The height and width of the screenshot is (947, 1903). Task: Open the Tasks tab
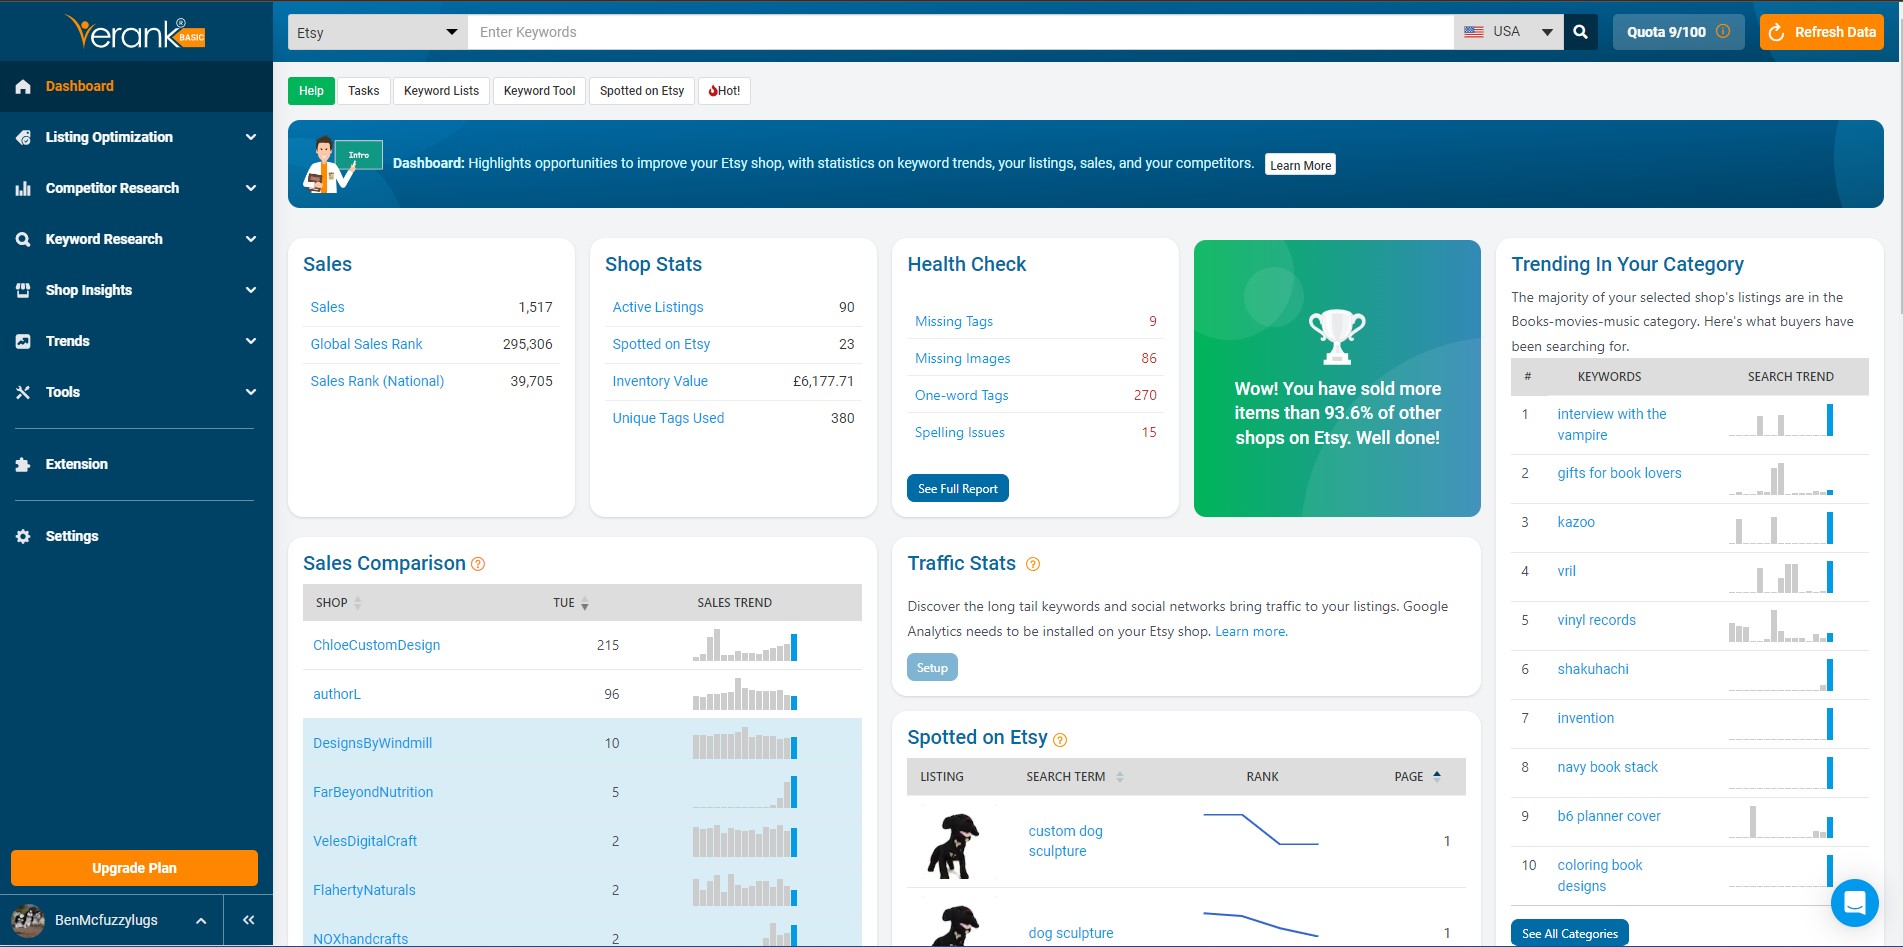click(364, 91)
